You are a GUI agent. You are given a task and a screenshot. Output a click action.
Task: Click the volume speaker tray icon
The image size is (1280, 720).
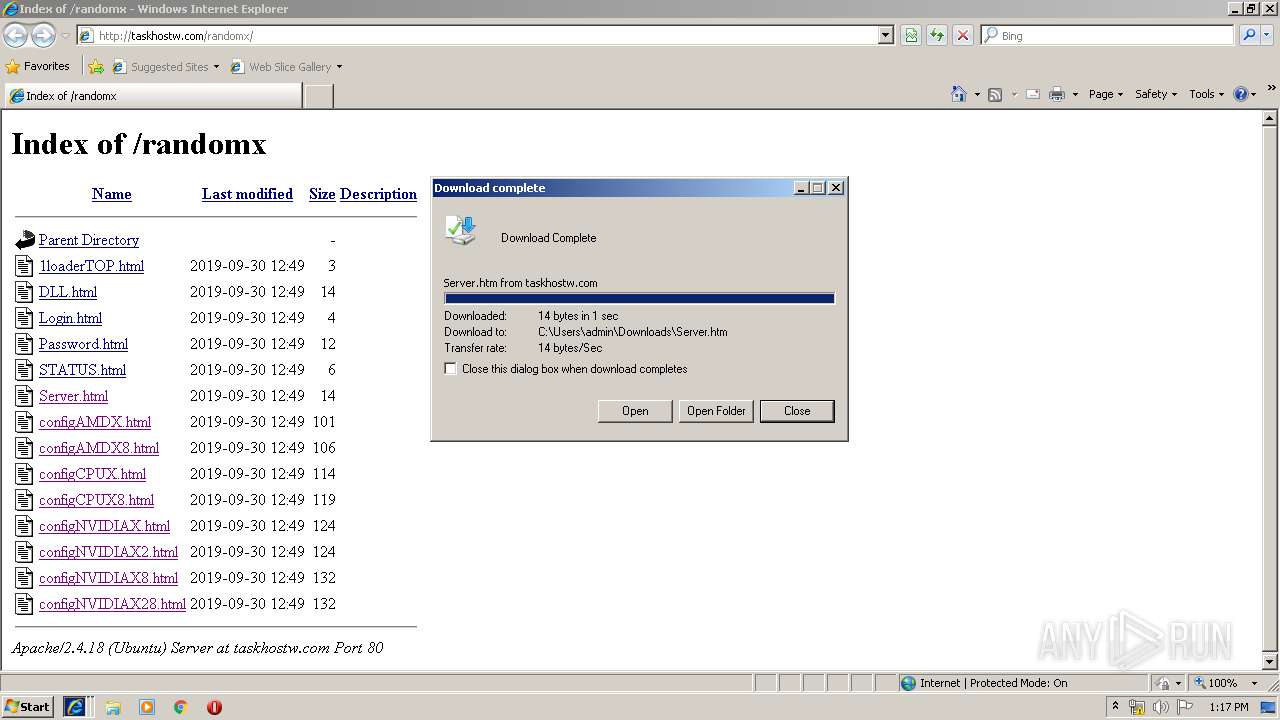click(x=1160, y=707)
